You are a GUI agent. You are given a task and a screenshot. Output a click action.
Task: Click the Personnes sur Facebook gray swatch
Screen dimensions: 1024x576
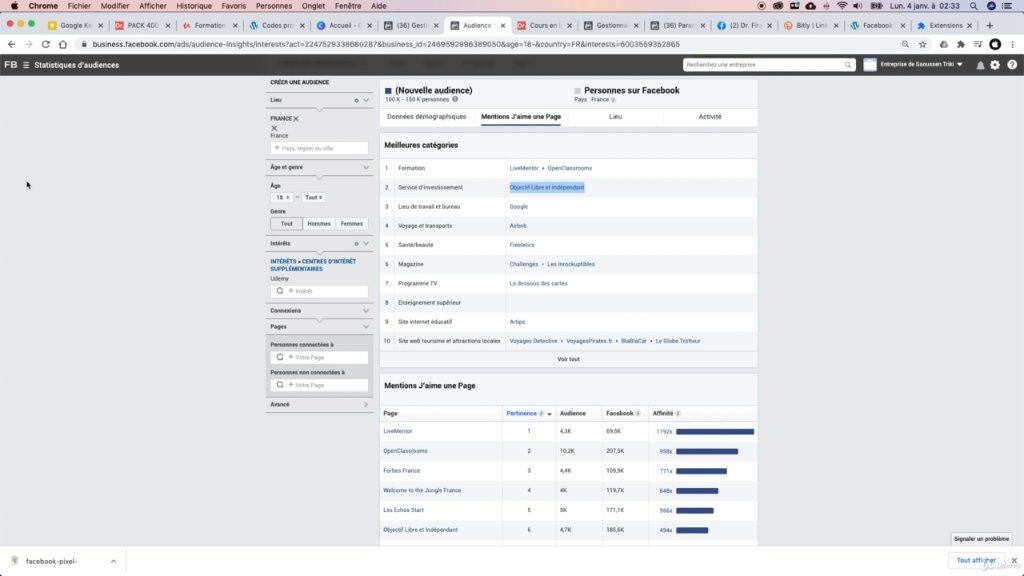pos(577,91)
